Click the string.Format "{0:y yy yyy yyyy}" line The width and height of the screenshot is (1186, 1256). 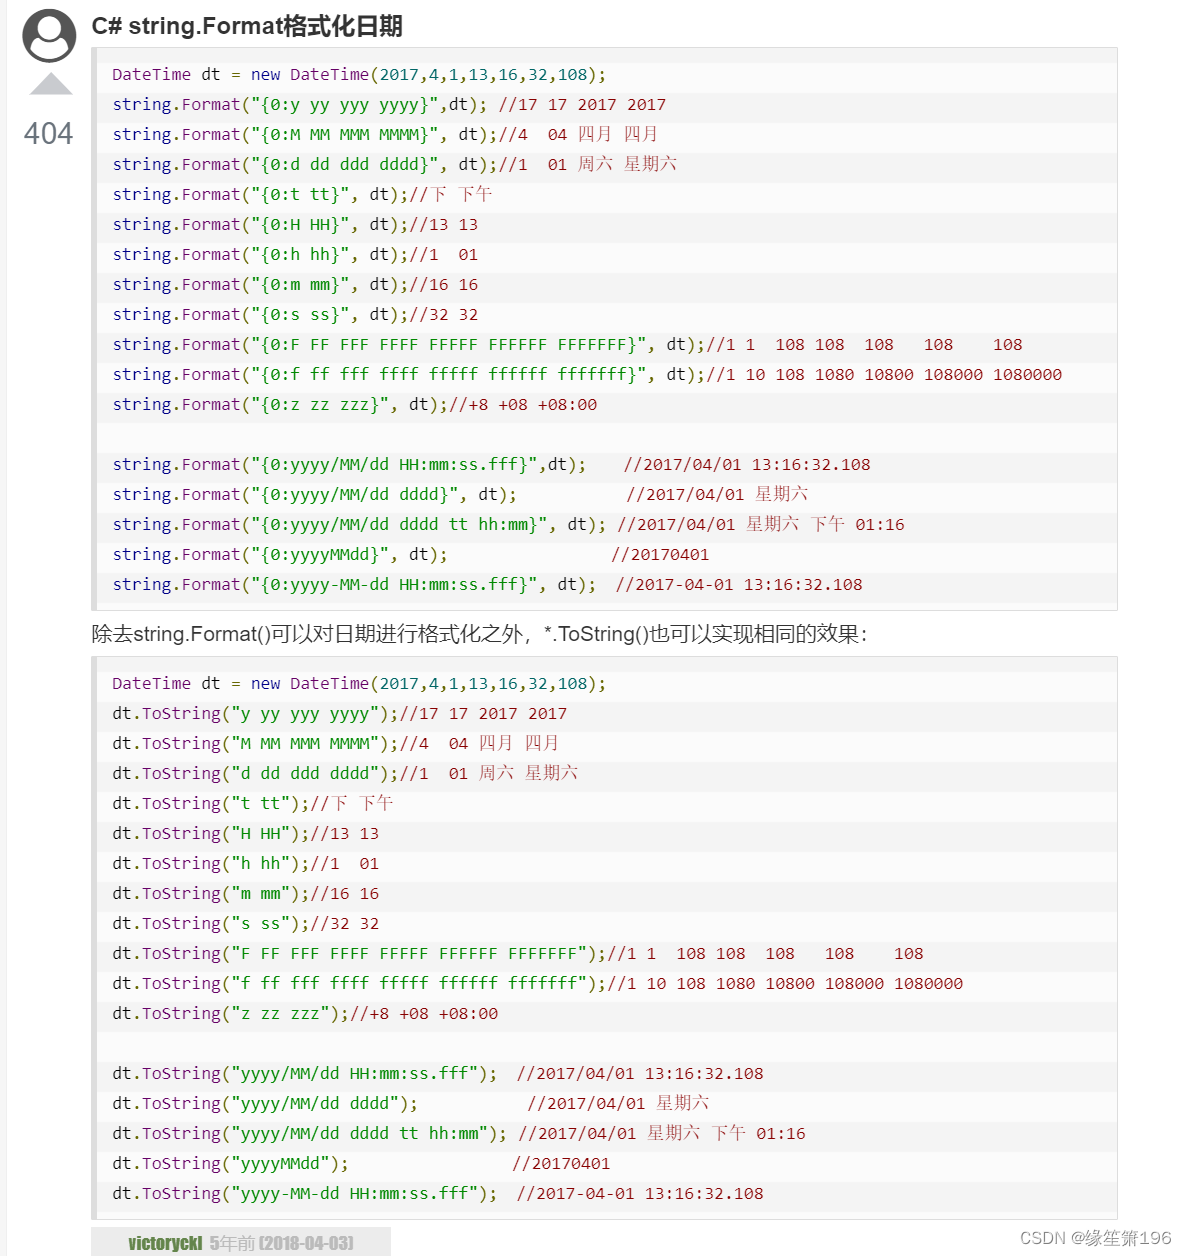click(x=389, y=105)
